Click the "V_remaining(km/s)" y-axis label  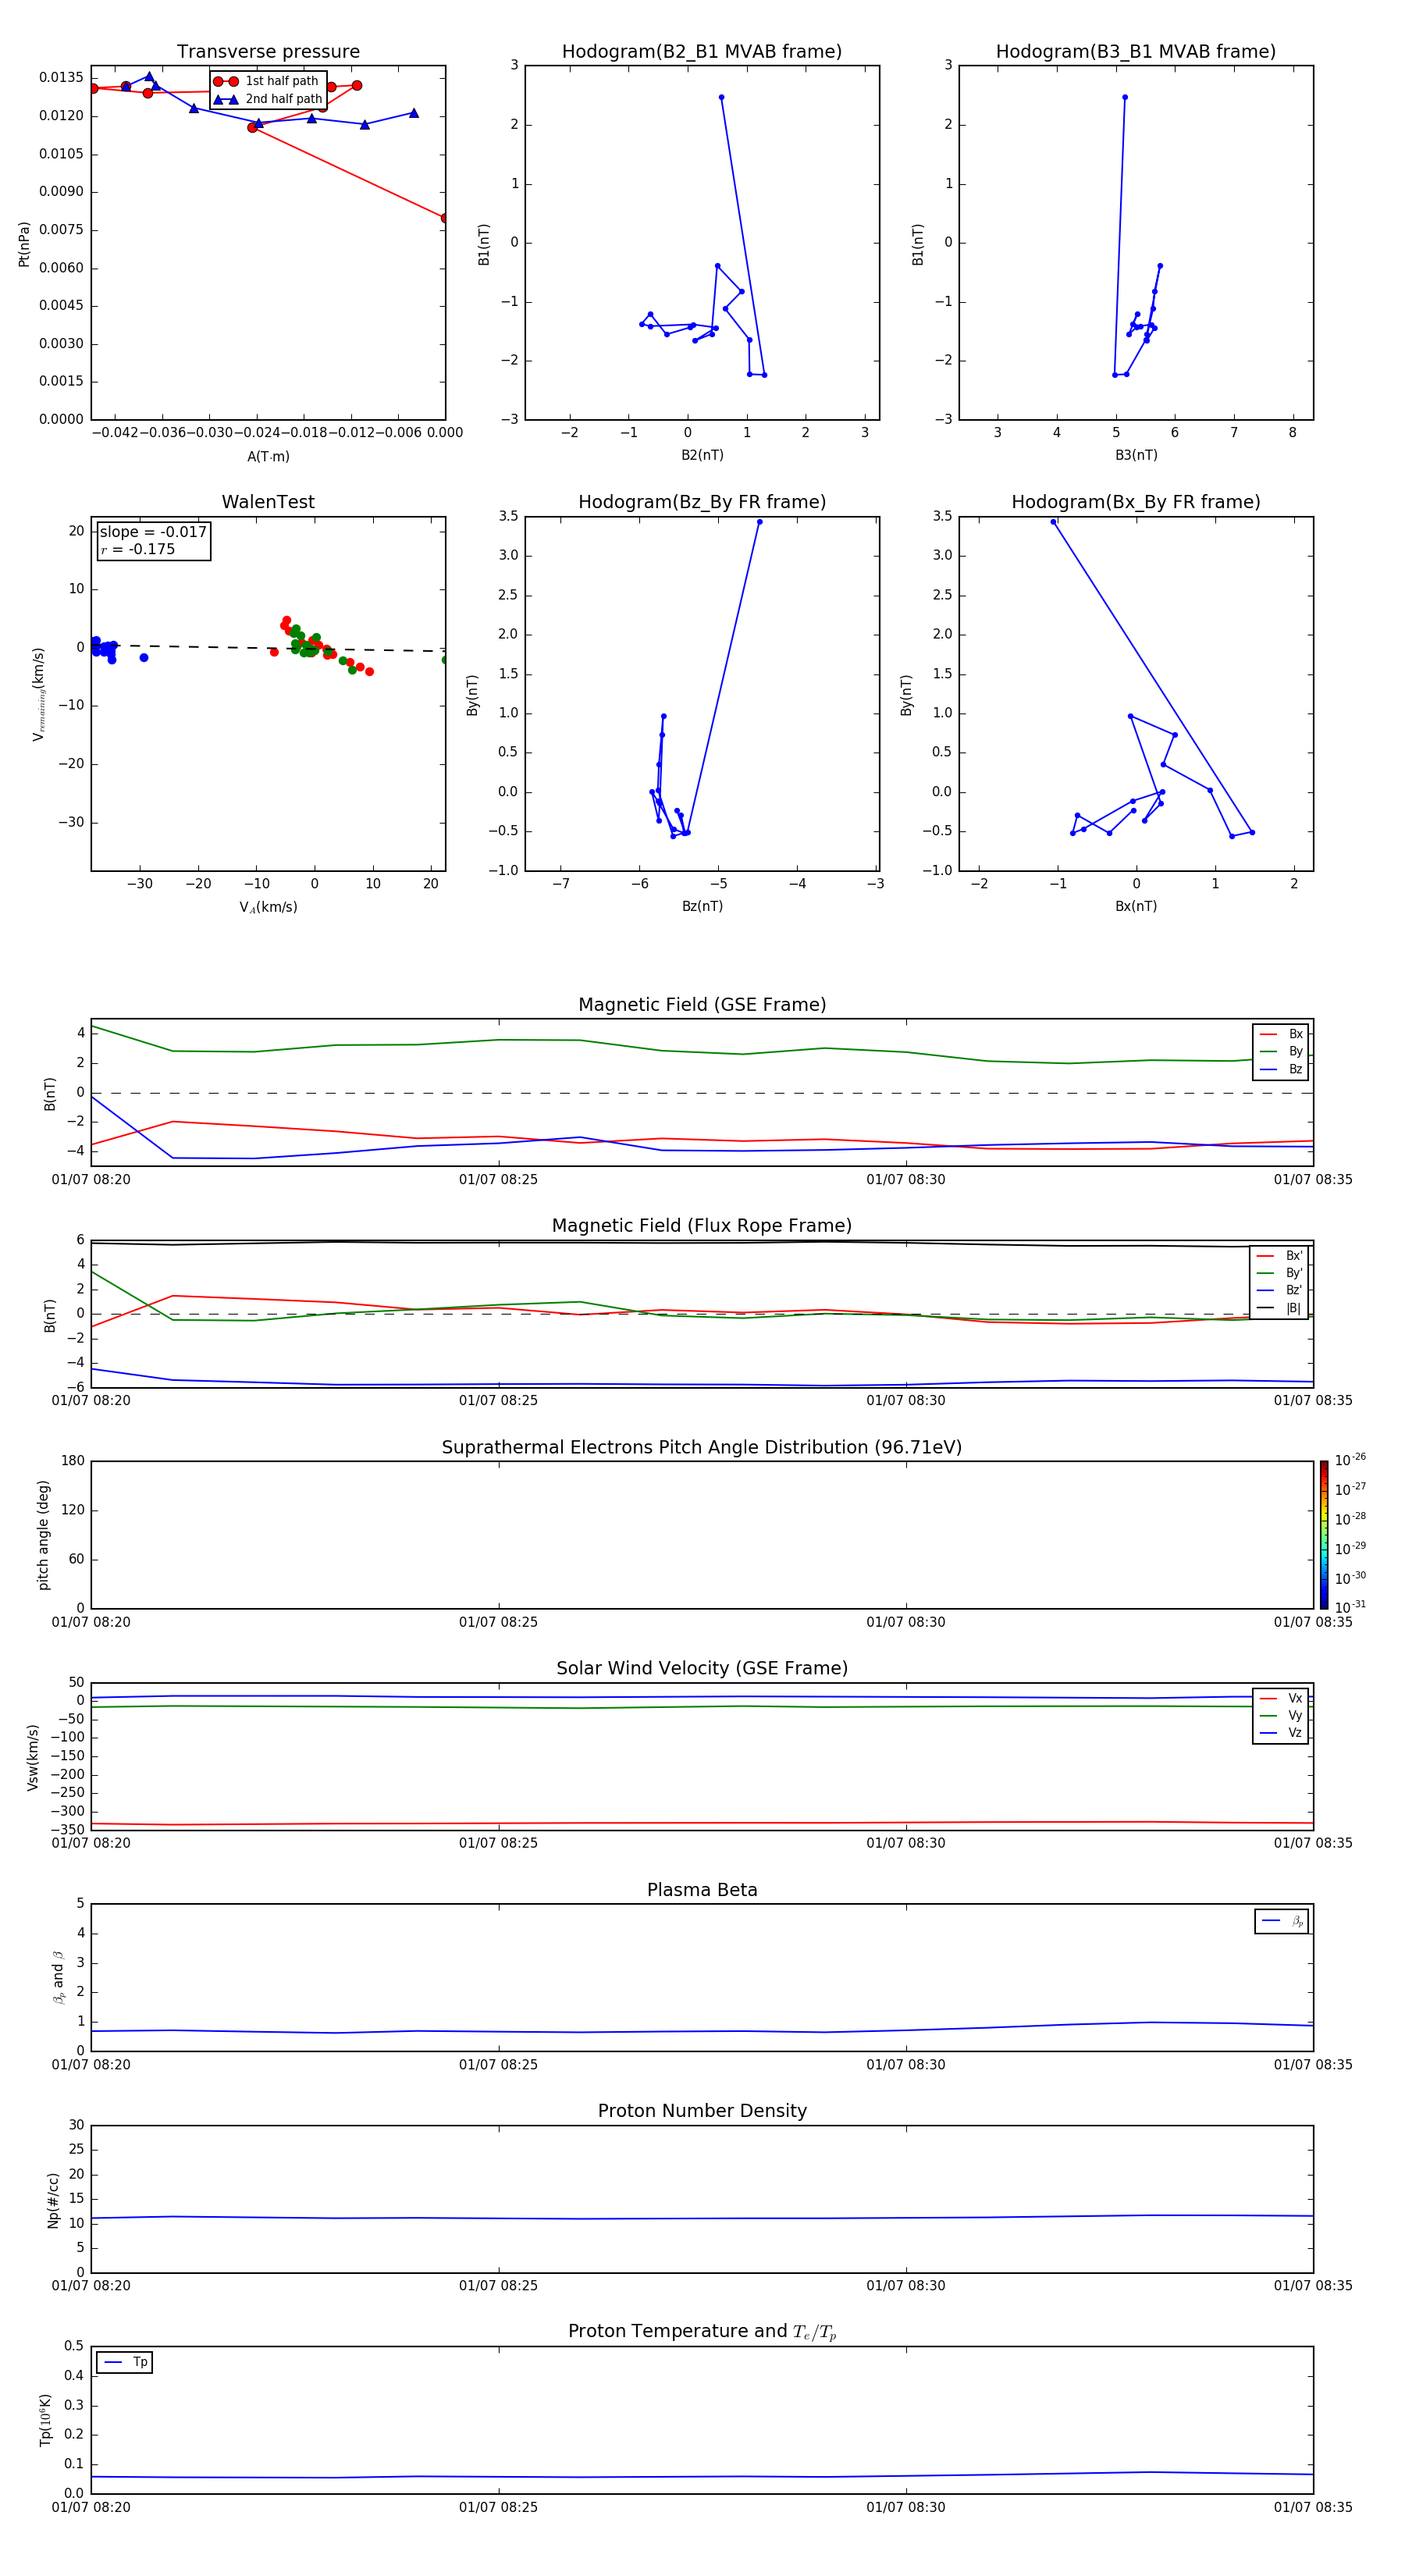pos(39,694)
